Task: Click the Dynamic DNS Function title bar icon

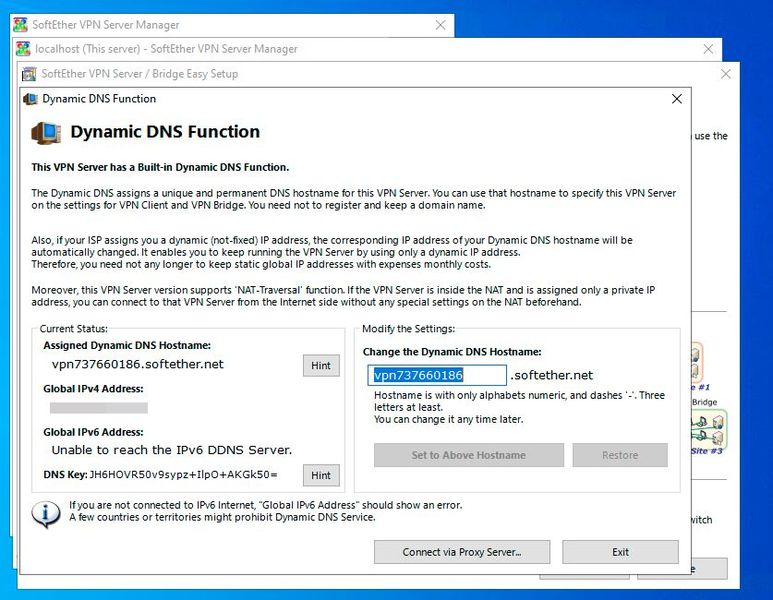Action: coord(31,99)
